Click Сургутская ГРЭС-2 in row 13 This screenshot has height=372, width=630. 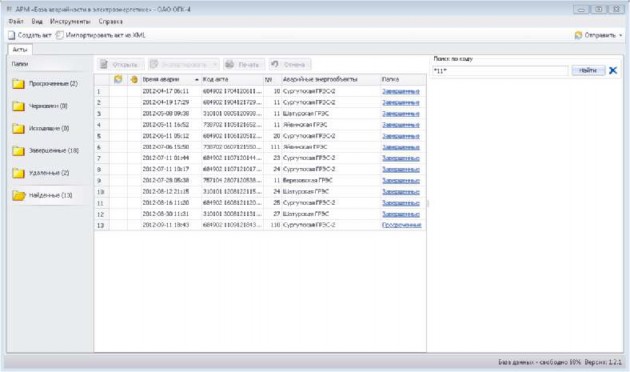[309, 225]
